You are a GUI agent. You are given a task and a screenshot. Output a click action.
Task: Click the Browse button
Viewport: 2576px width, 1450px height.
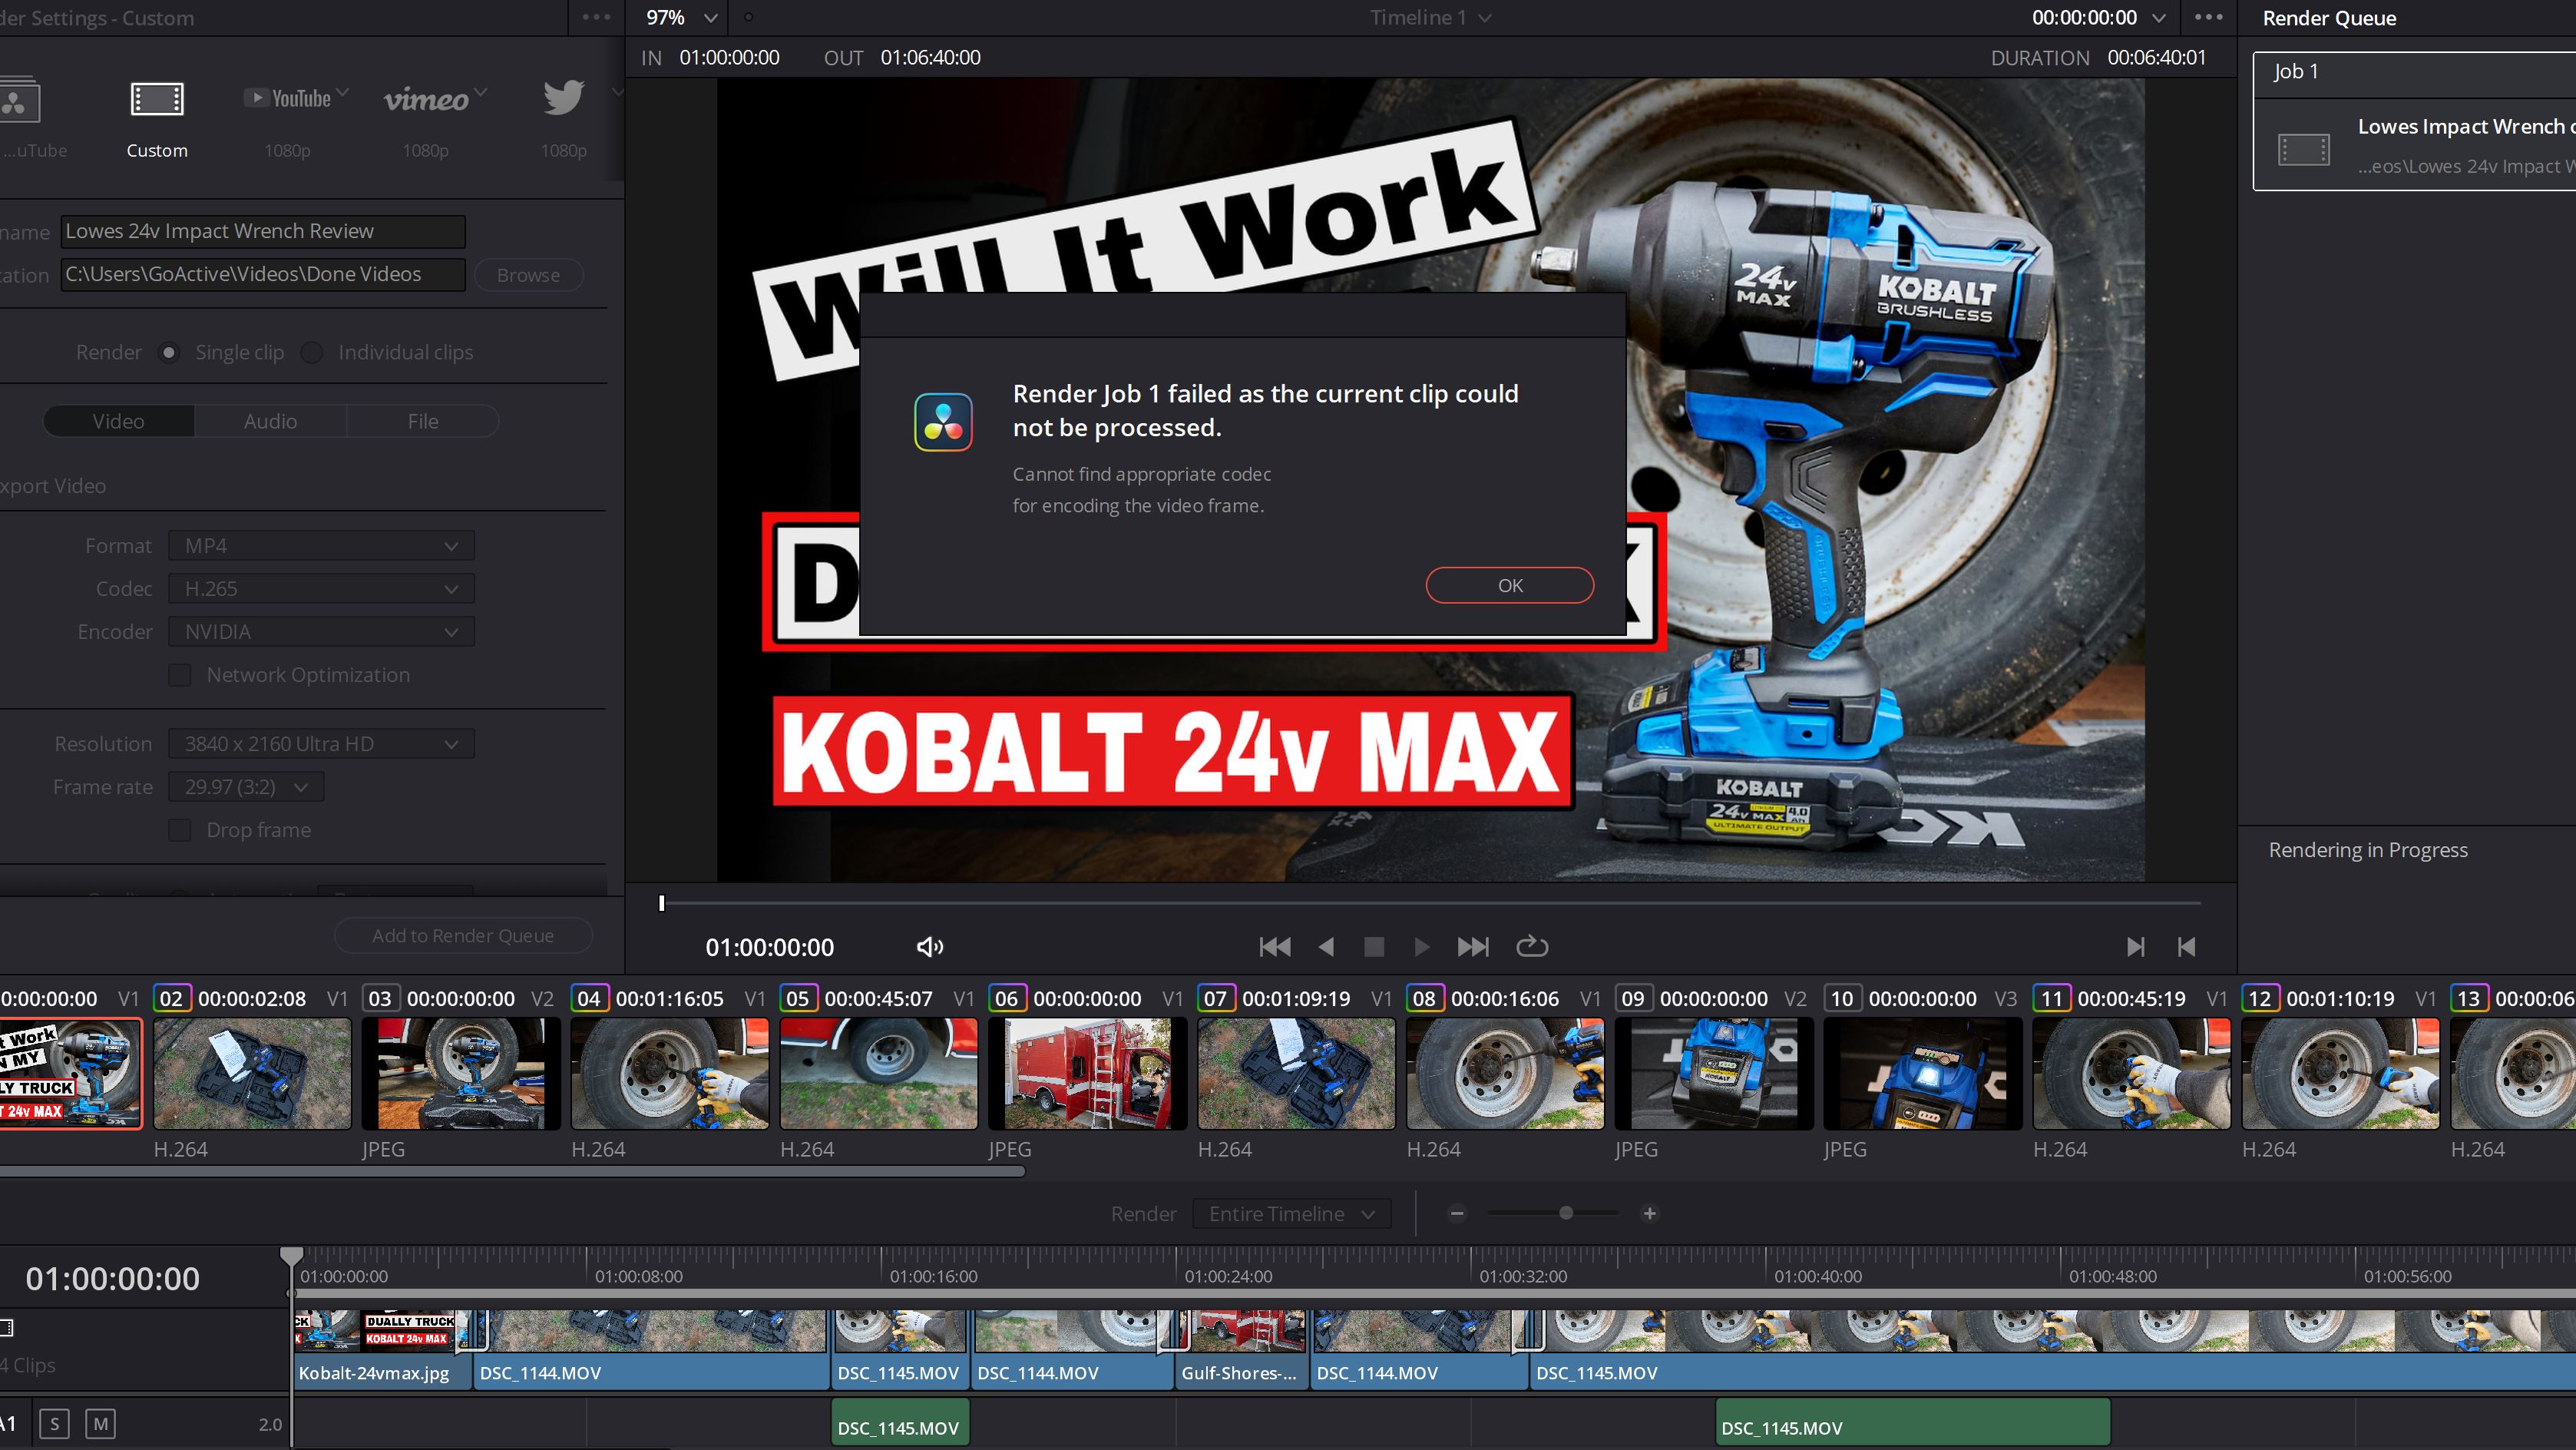point(528,275)
